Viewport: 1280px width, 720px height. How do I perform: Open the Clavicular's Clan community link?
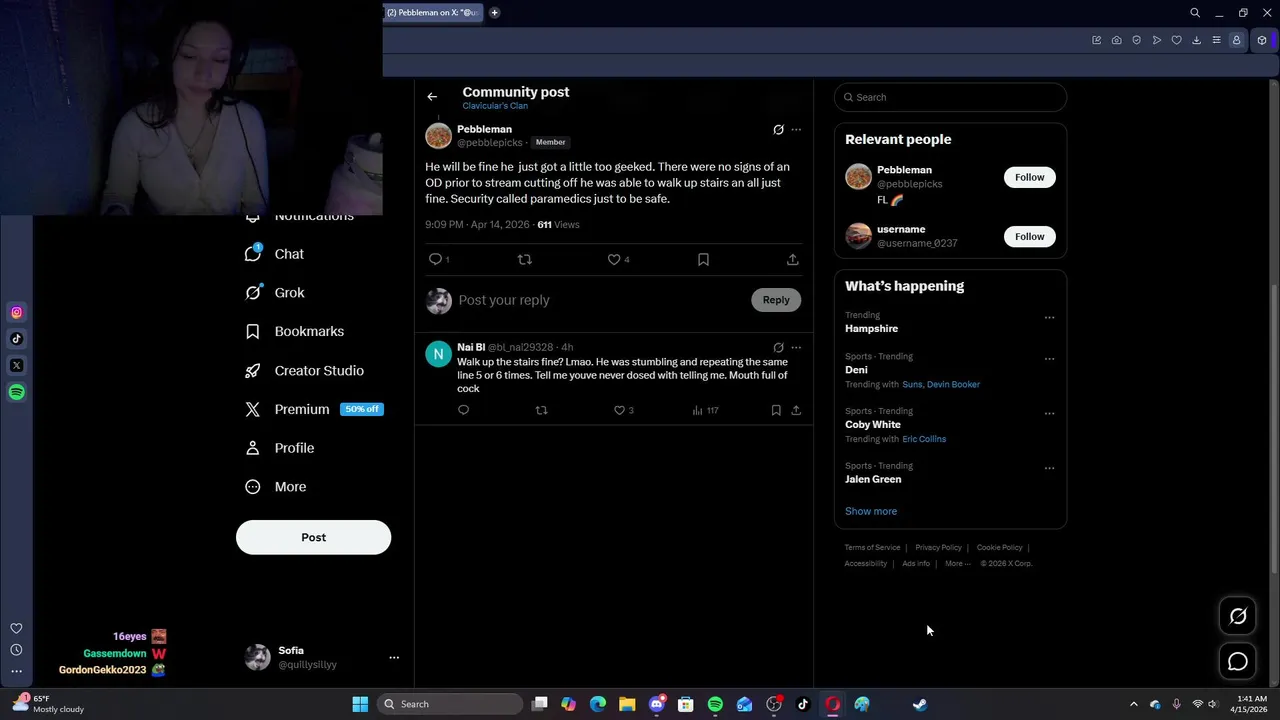point(495,106)
